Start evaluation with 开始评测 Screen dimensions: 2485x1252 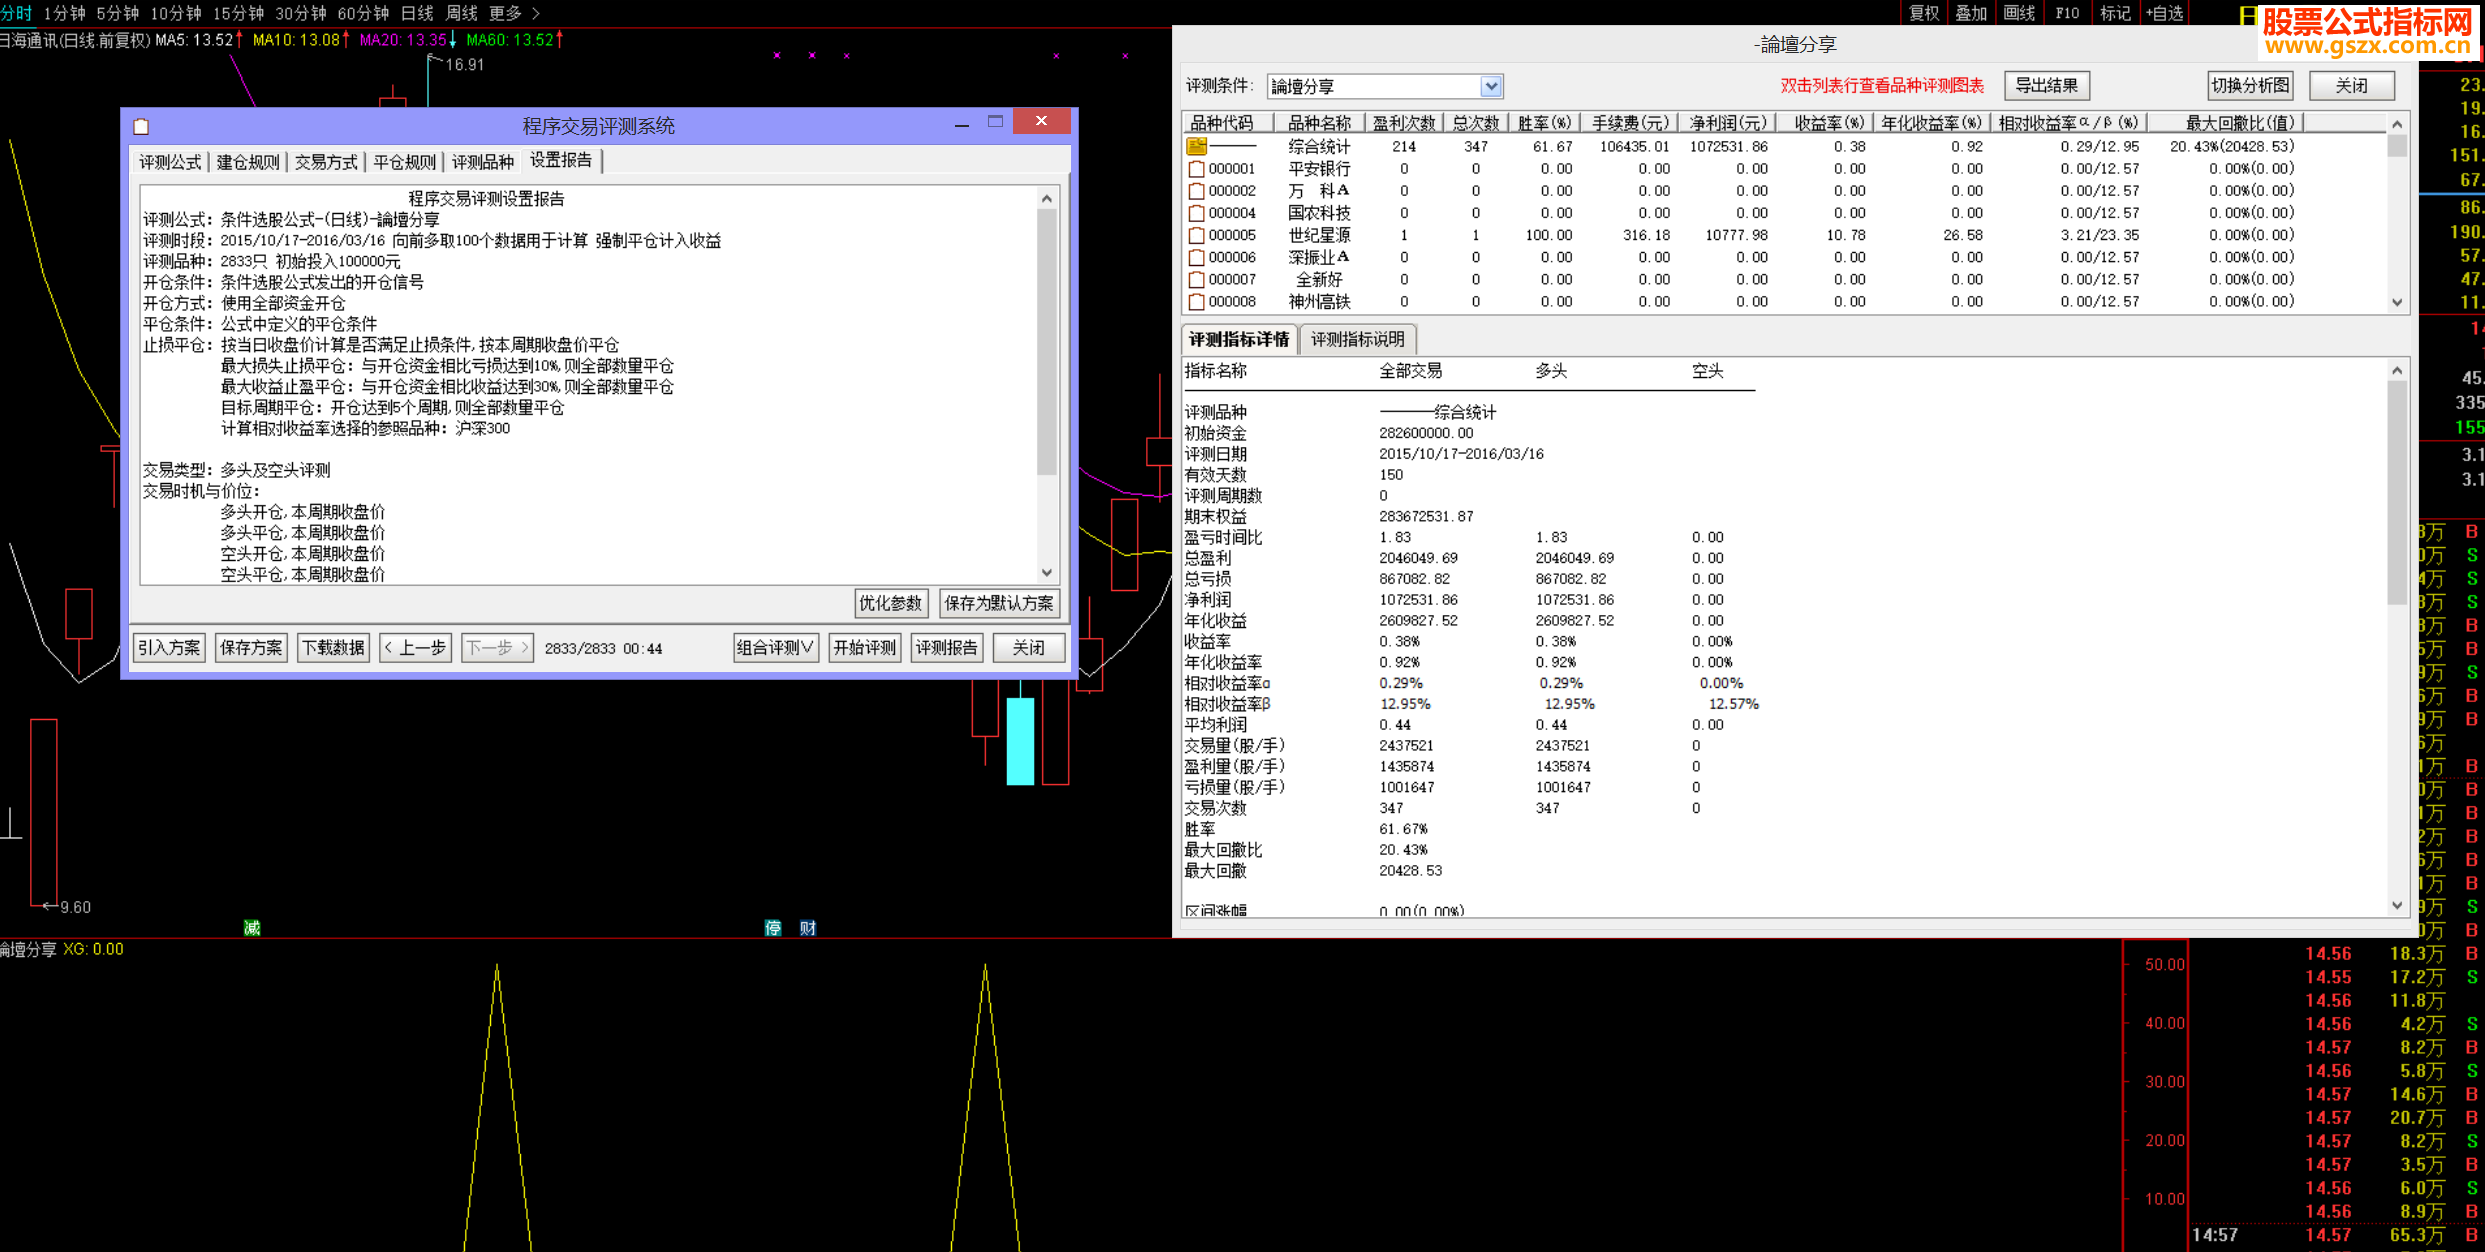865,648
